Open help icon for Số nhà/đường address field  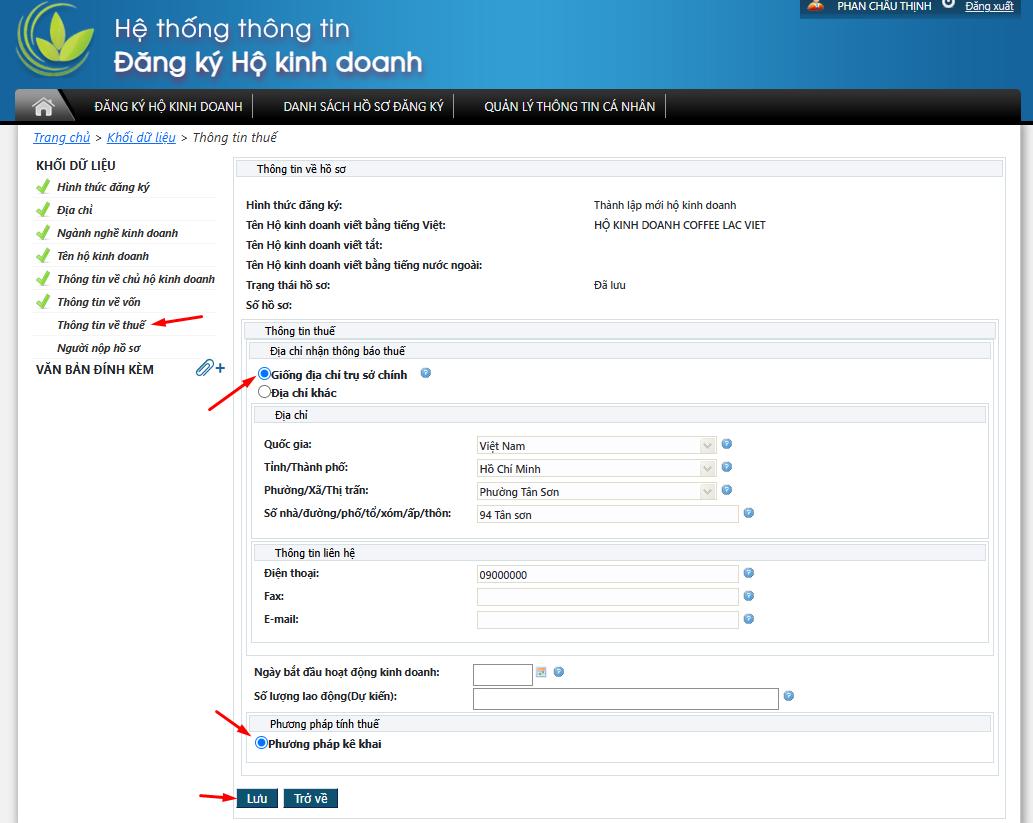[748, 513]
